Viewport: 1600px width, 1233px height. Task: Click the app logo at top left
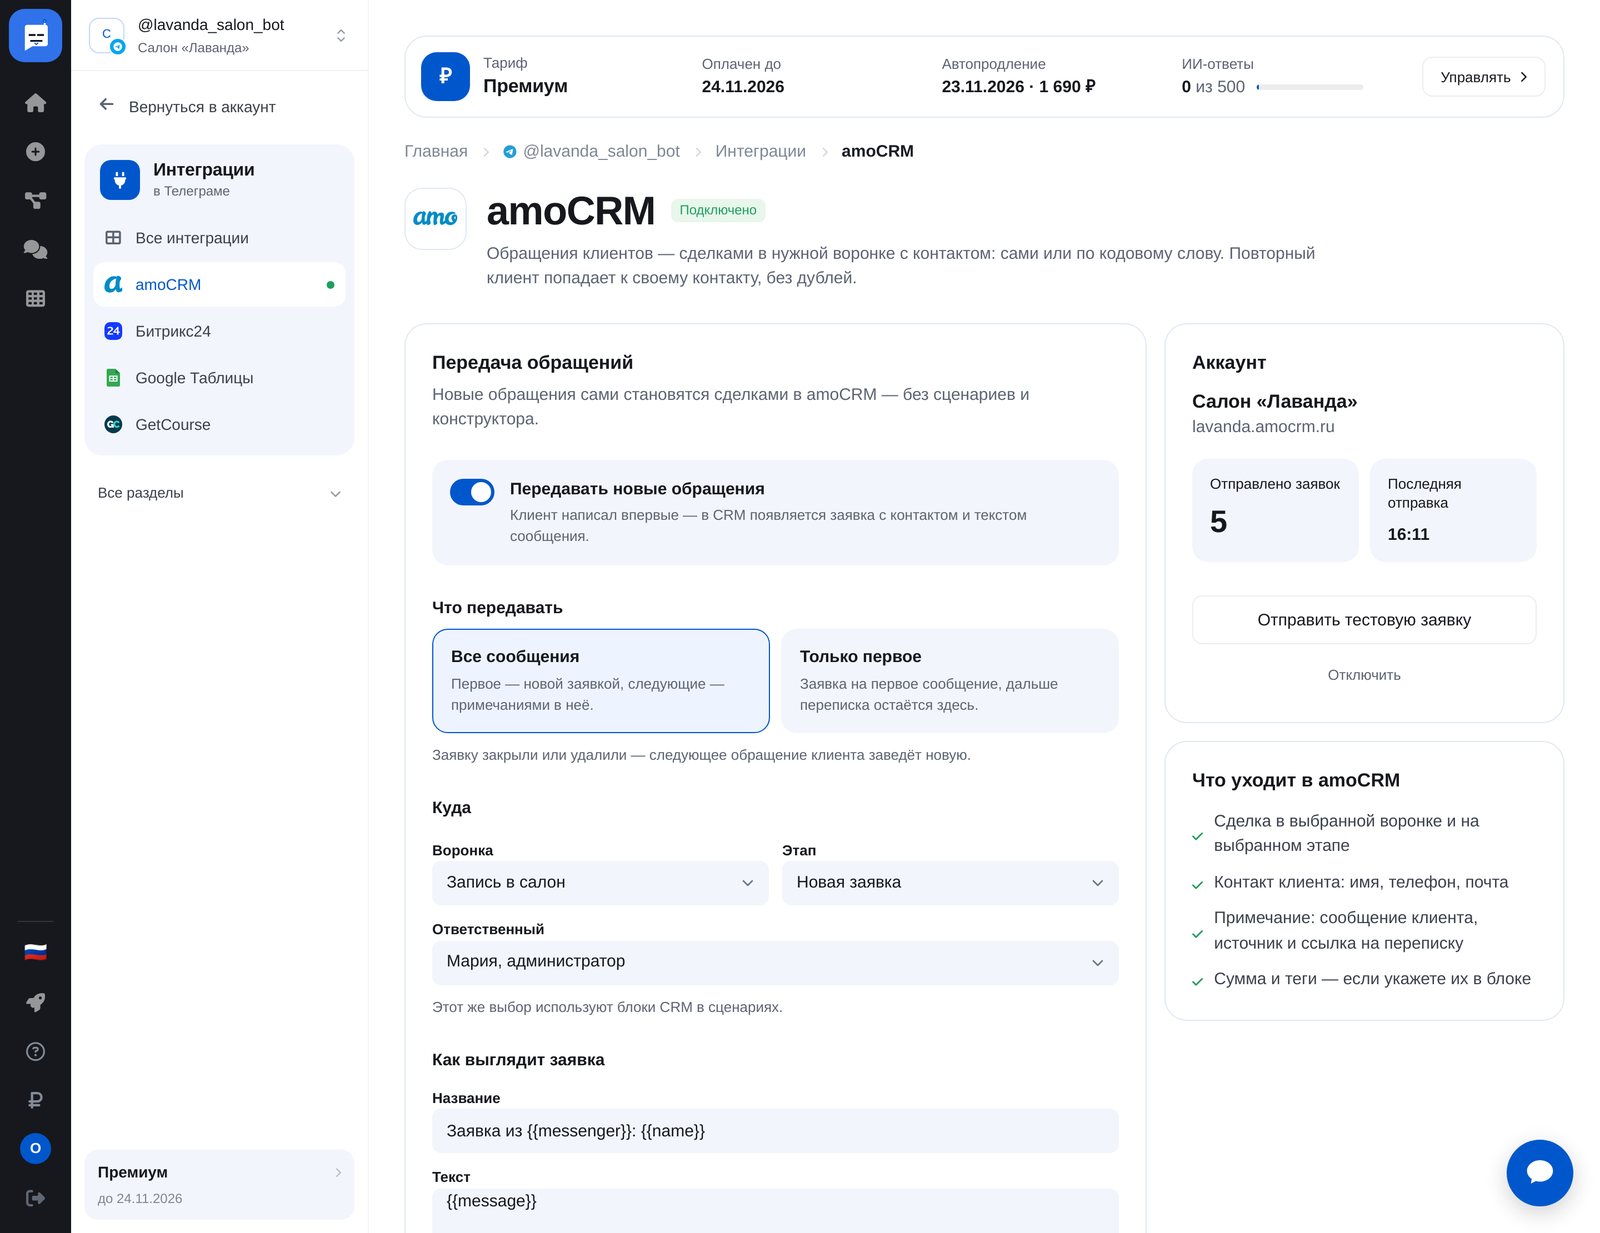[x=35, y=36]
